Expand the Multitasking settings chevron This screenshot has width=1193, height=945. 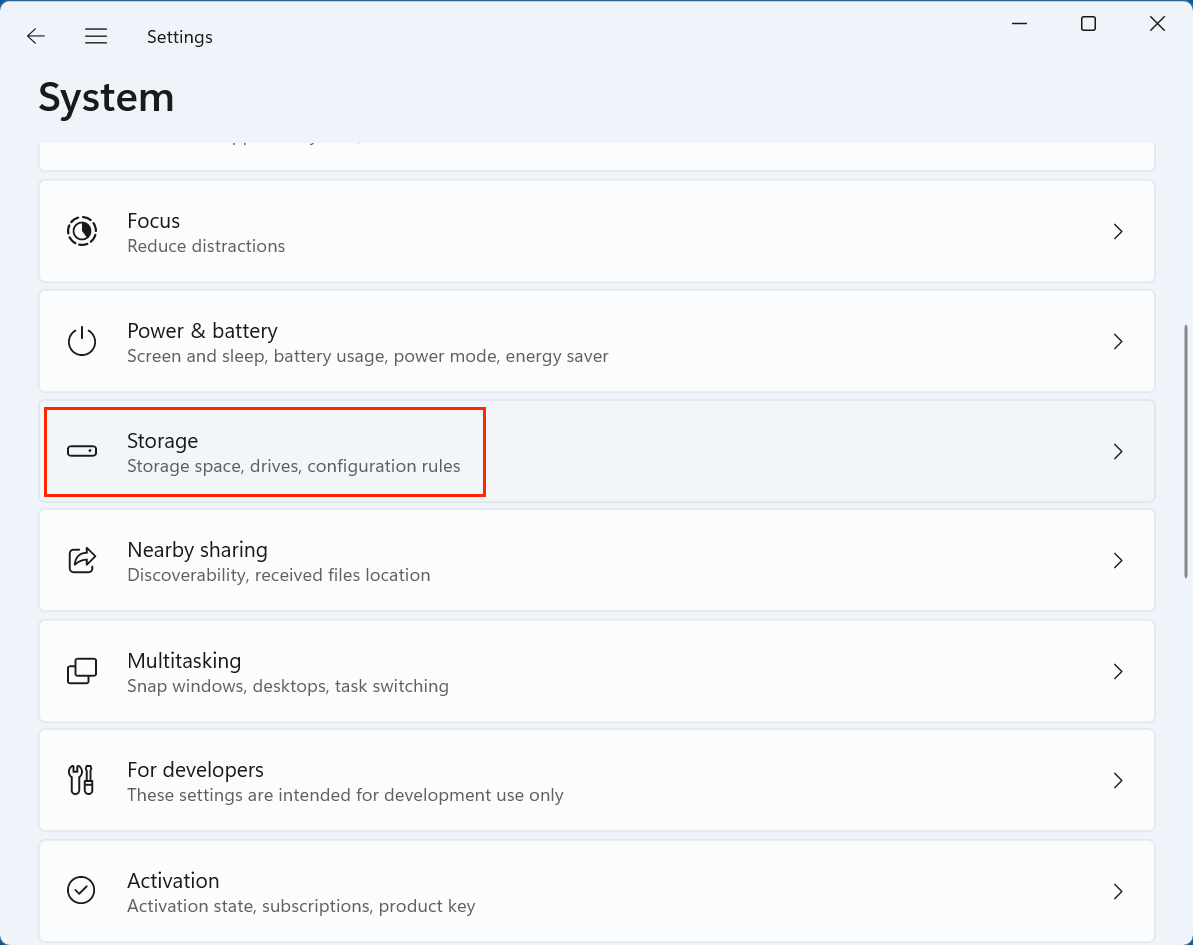1118,671
